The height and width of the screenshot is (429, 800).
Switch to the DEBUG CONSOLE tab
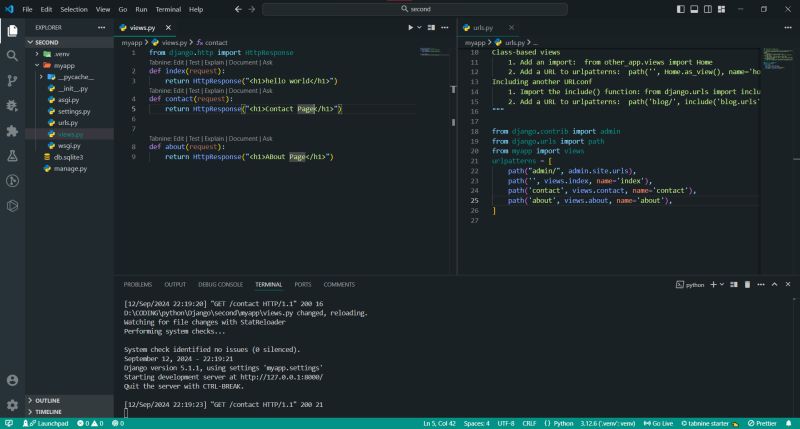(x=220, y=285)
